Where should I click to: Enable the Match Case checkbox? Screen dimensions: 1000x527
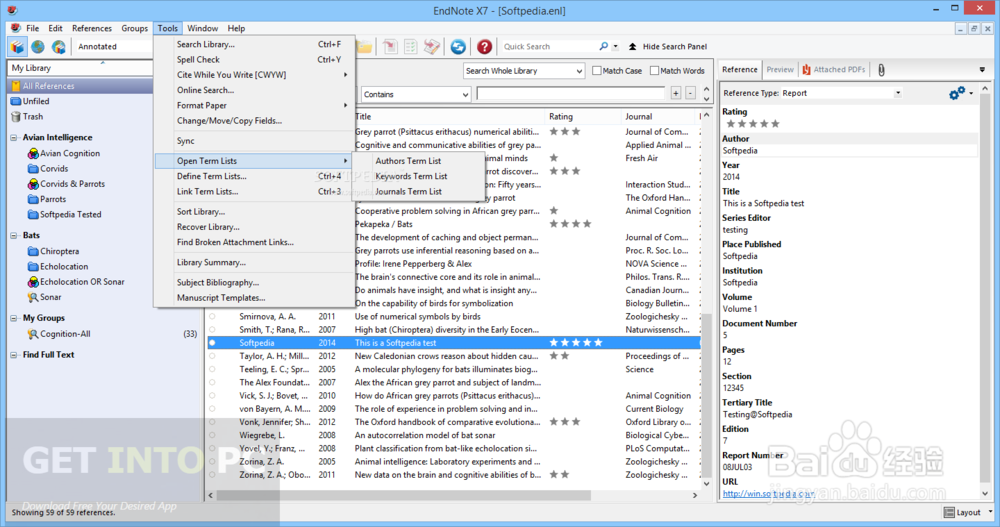click(597, 71)
